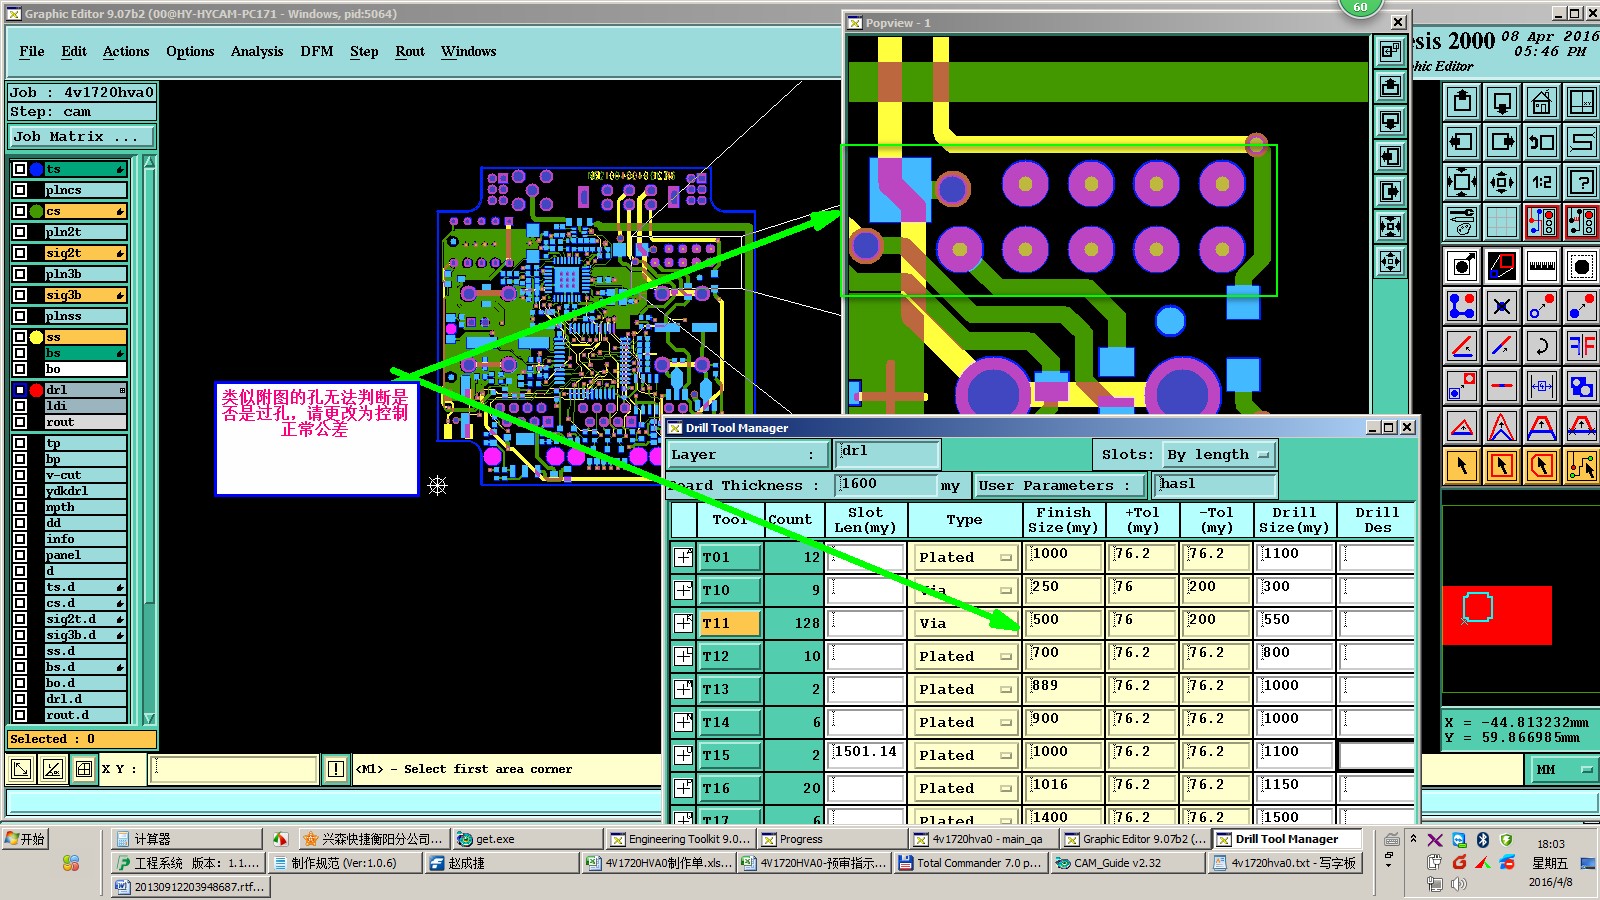Click the blue color dot of ts layer
1600x900 pixels.
pos(37,169)
